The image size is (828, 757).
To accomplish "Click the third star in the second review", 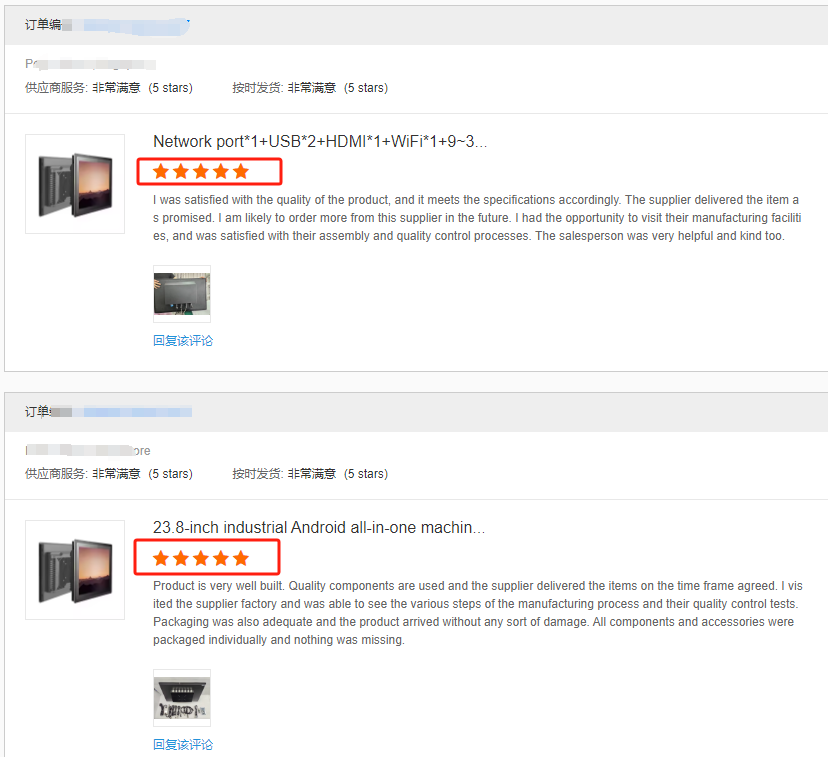I will click(x=201, y=558).
